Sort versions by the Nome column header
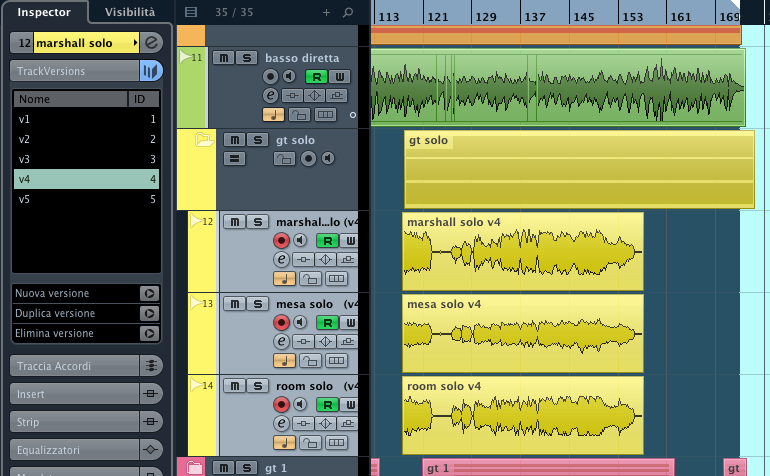 pos(70,99)
